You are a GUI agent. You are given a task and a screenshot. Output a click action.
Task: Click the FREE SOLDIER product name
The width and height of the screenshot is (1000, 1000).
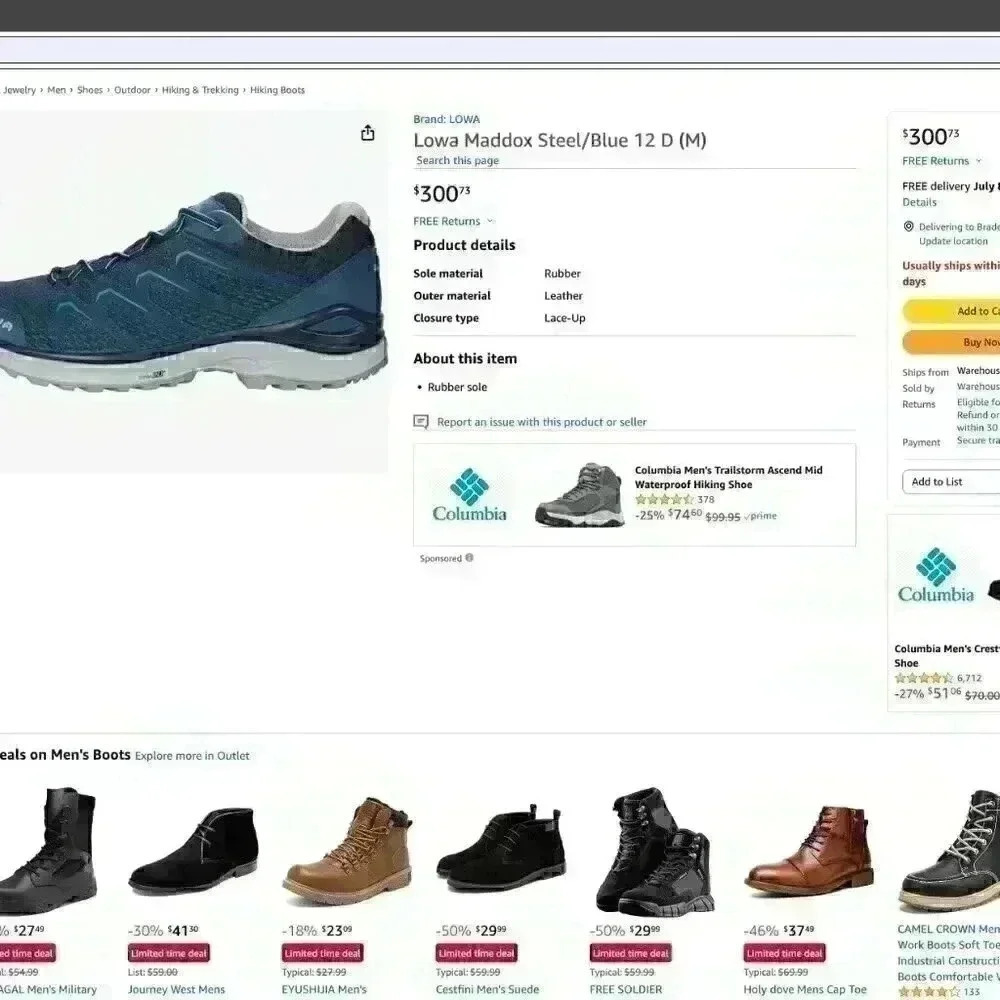(626, 989)
